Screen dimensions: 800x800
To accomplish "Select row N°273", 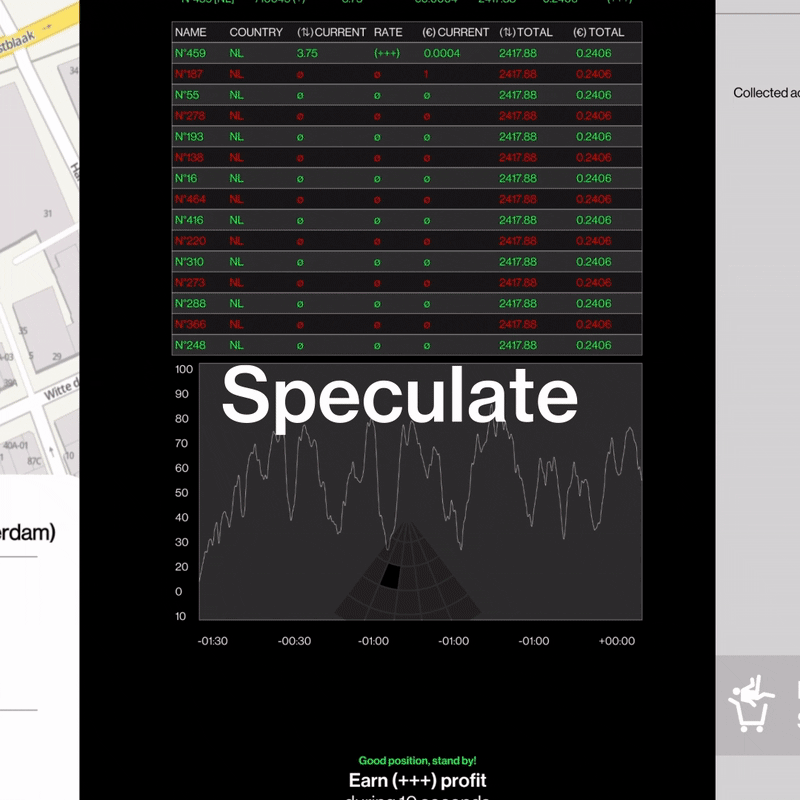I will [x=407, y=283].
